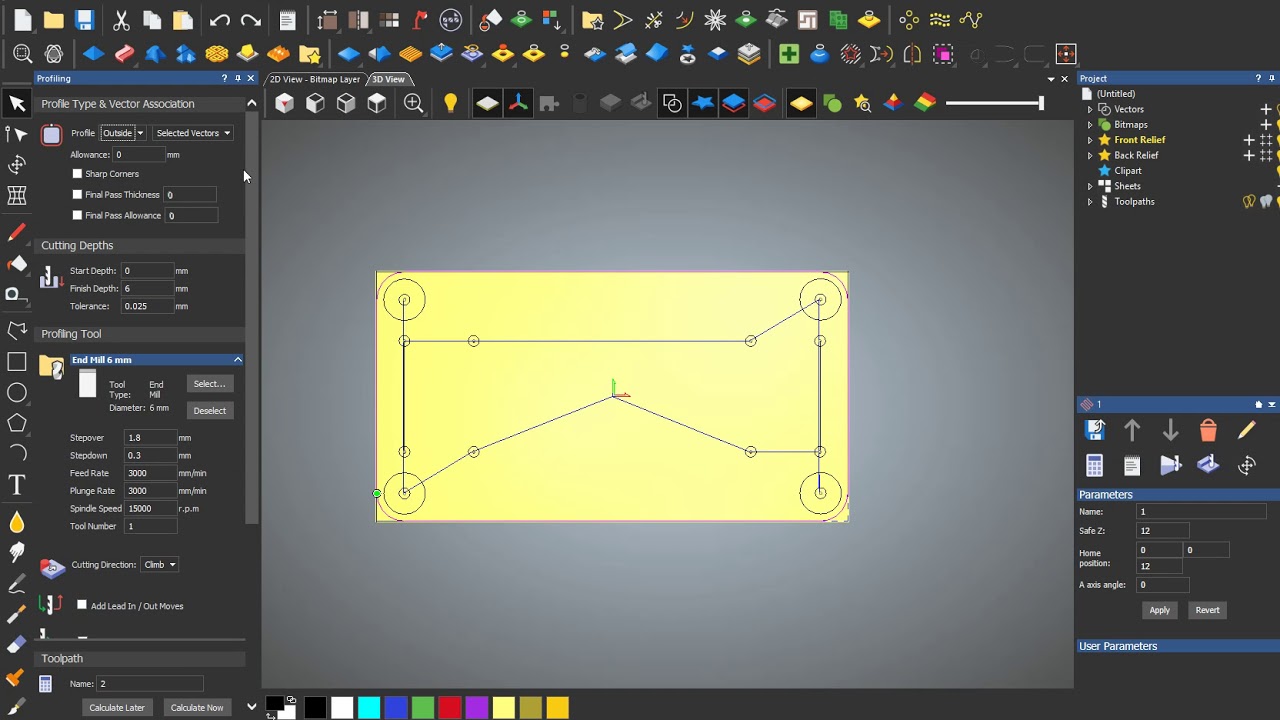Screen dimensions: 1280x720
Task: Click the tool Select... button
Action: [x=209, y=384]
